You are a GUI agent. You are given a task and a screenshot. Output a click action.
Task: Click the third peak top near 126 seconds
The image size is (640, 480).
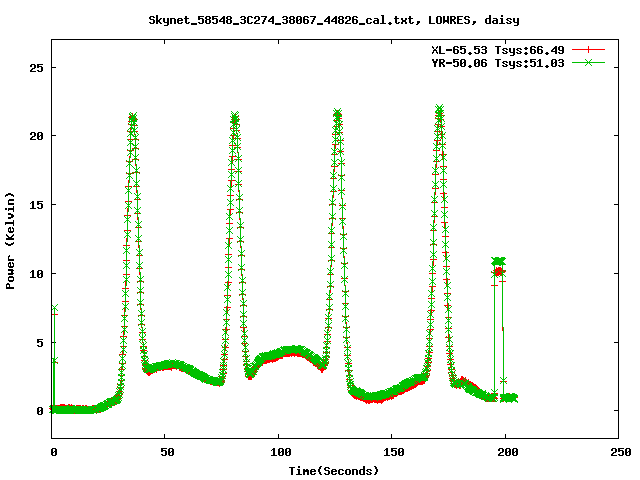click(337, 113)
